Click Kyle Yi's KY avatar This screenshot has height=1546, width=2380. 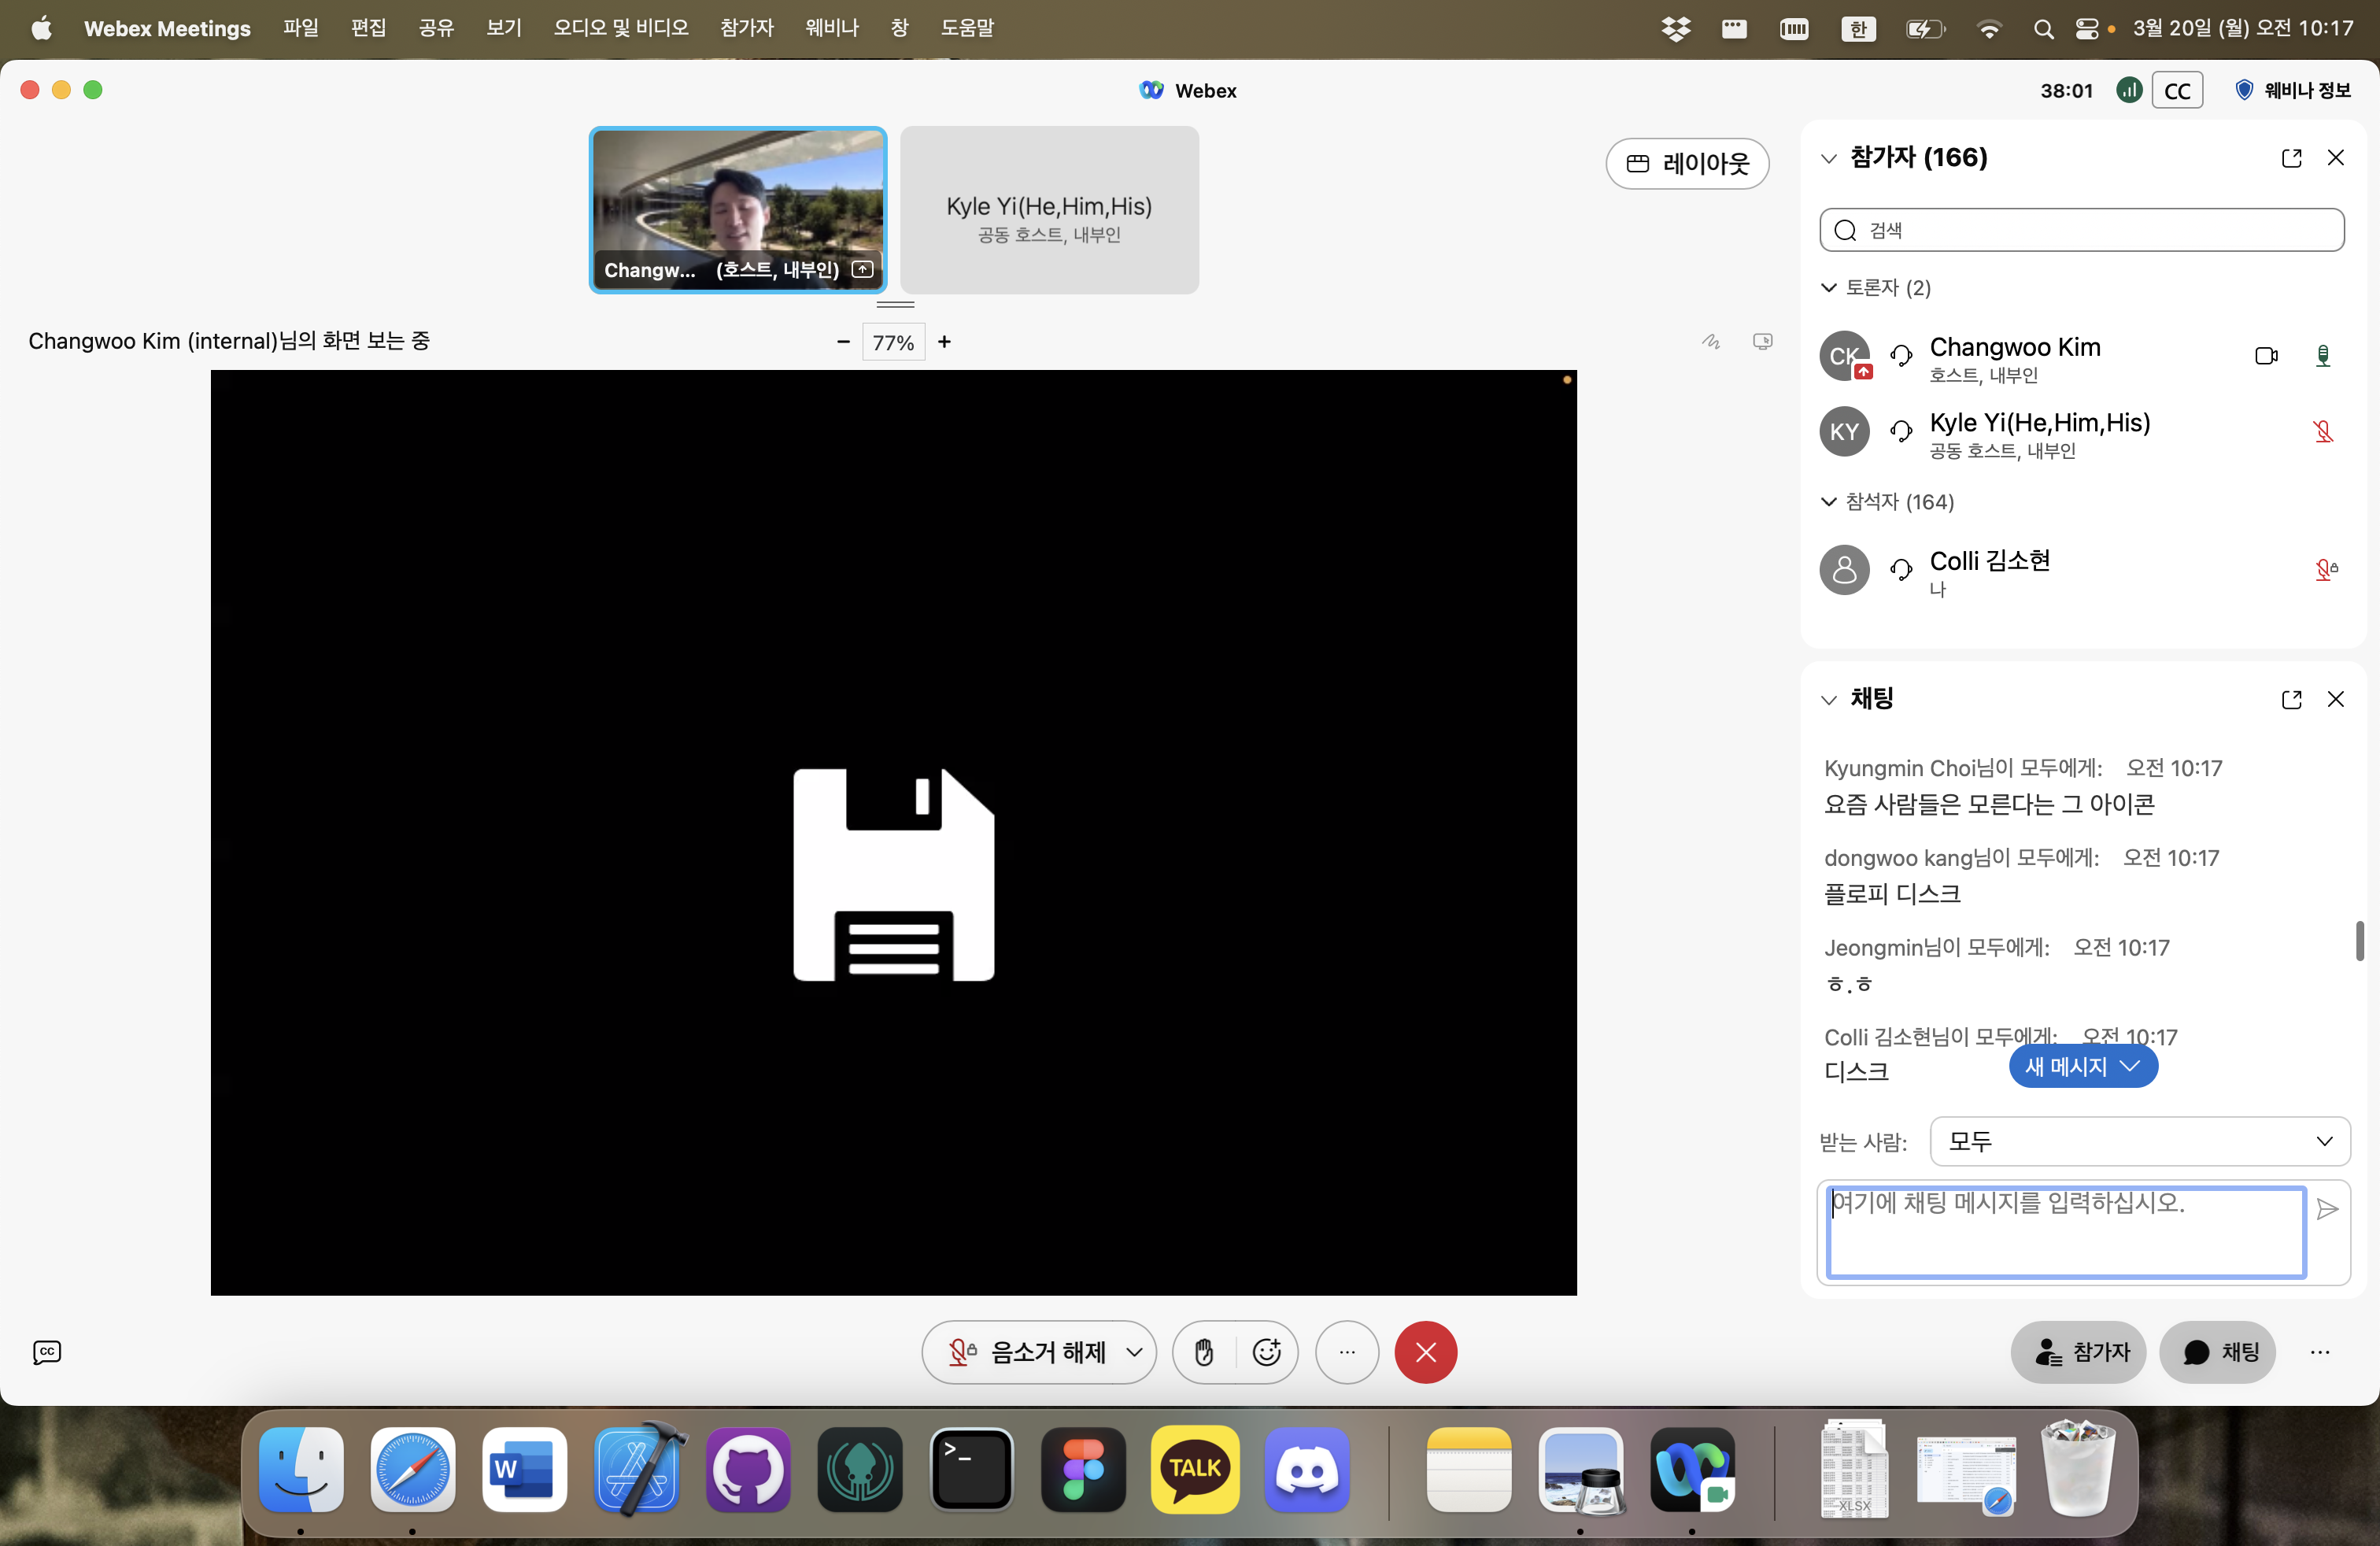[x=1844, y=432]
